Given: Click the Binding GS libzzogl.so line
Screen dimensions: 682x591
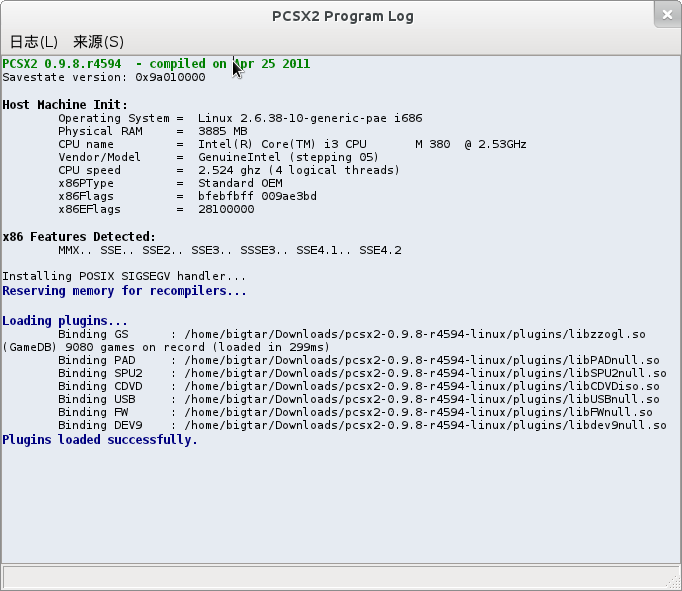Looking at the screenshot, I should click(352, 334).
